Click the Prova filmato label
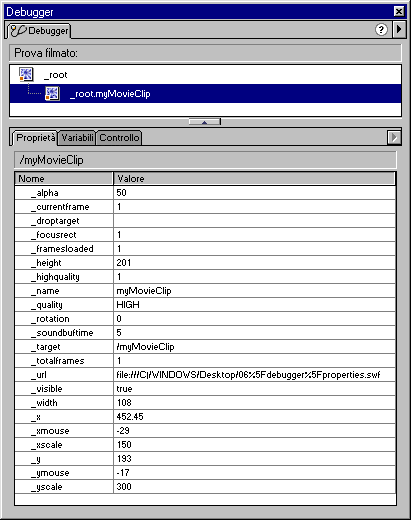Viewport: 411px width, 520px height. tap(46, 53)
